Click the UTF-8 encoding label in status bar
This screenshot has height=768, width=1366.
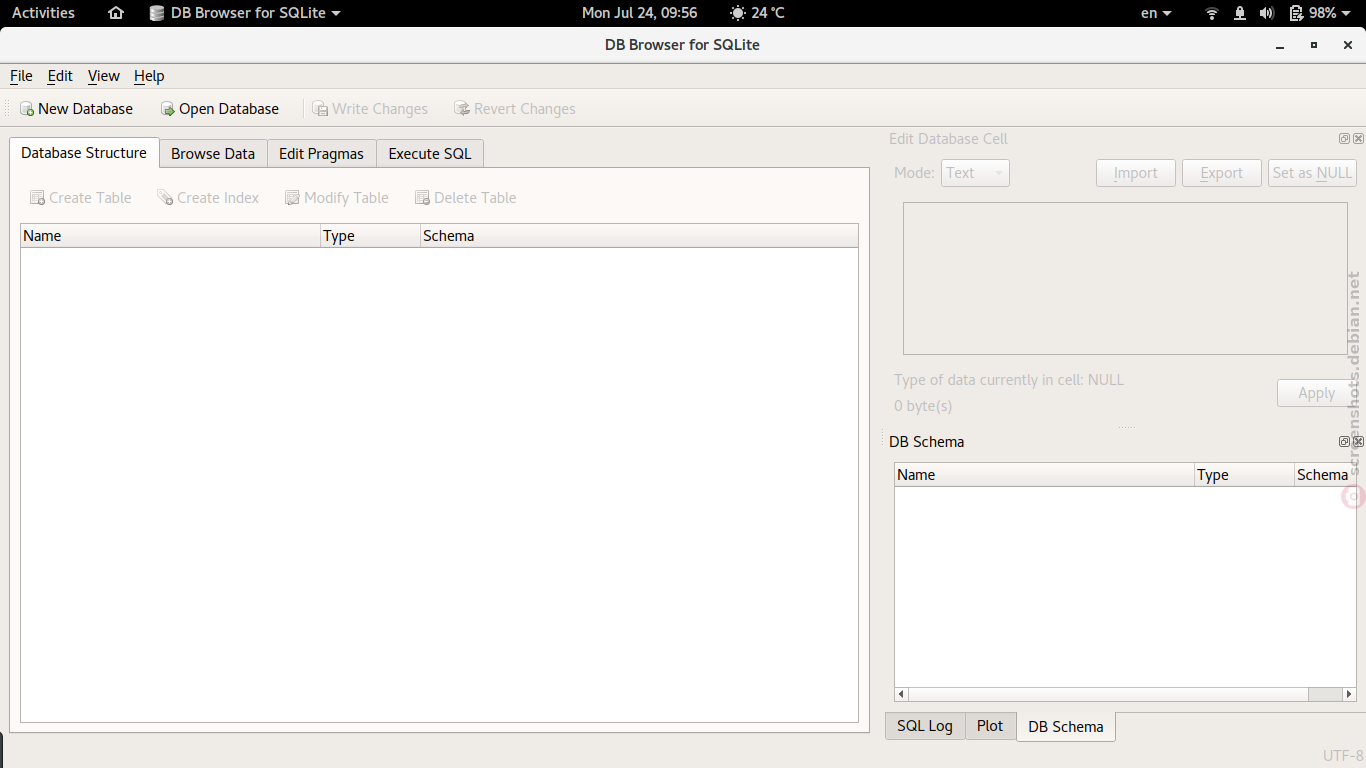pos(1343,756)
